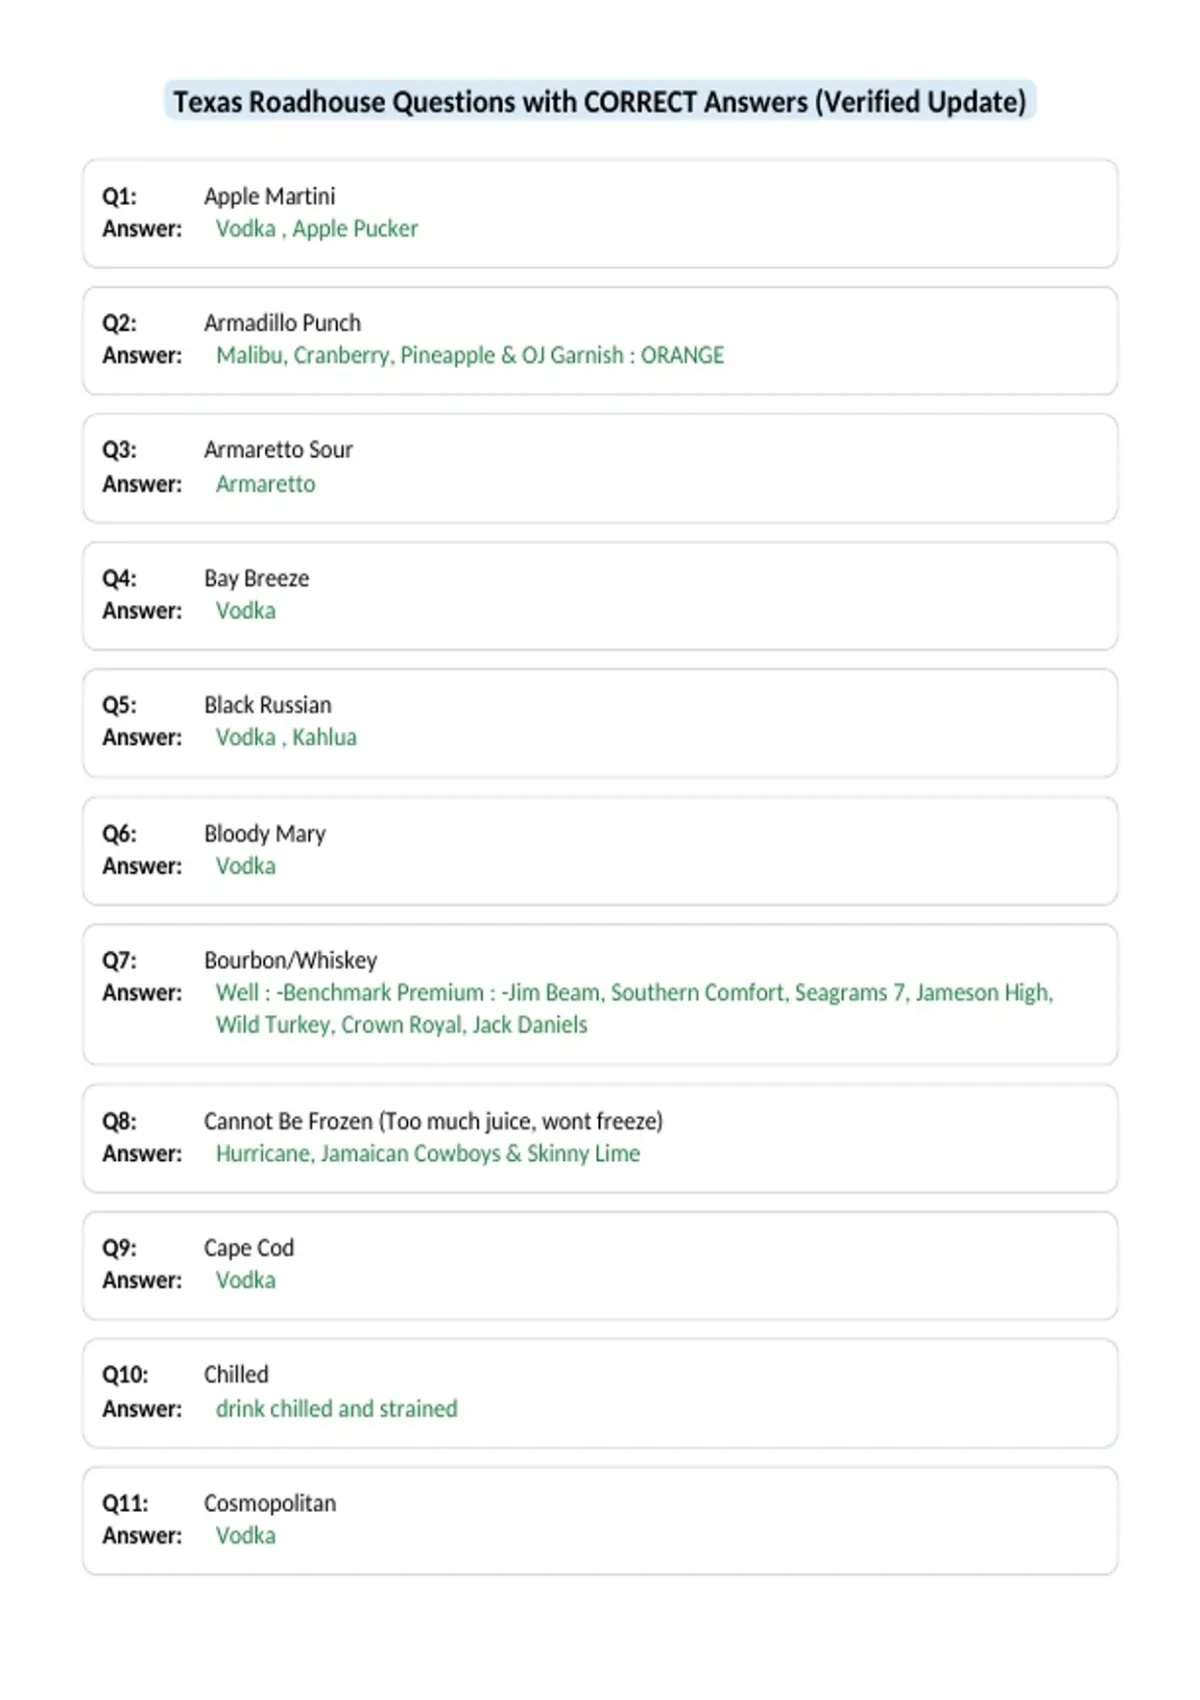1200x1700 pixels.
Task: Click the answer 'Vodka , Apple Pucker'
Action: click(x=317, y=229)
